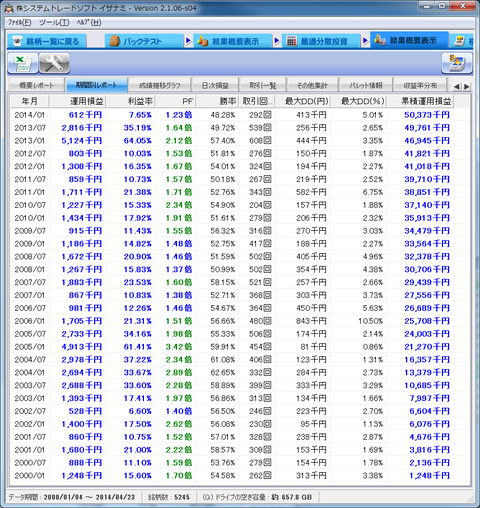Click the first 結果概要表示 step with the chart icon

pyautogui.click(x=232, y=41)
